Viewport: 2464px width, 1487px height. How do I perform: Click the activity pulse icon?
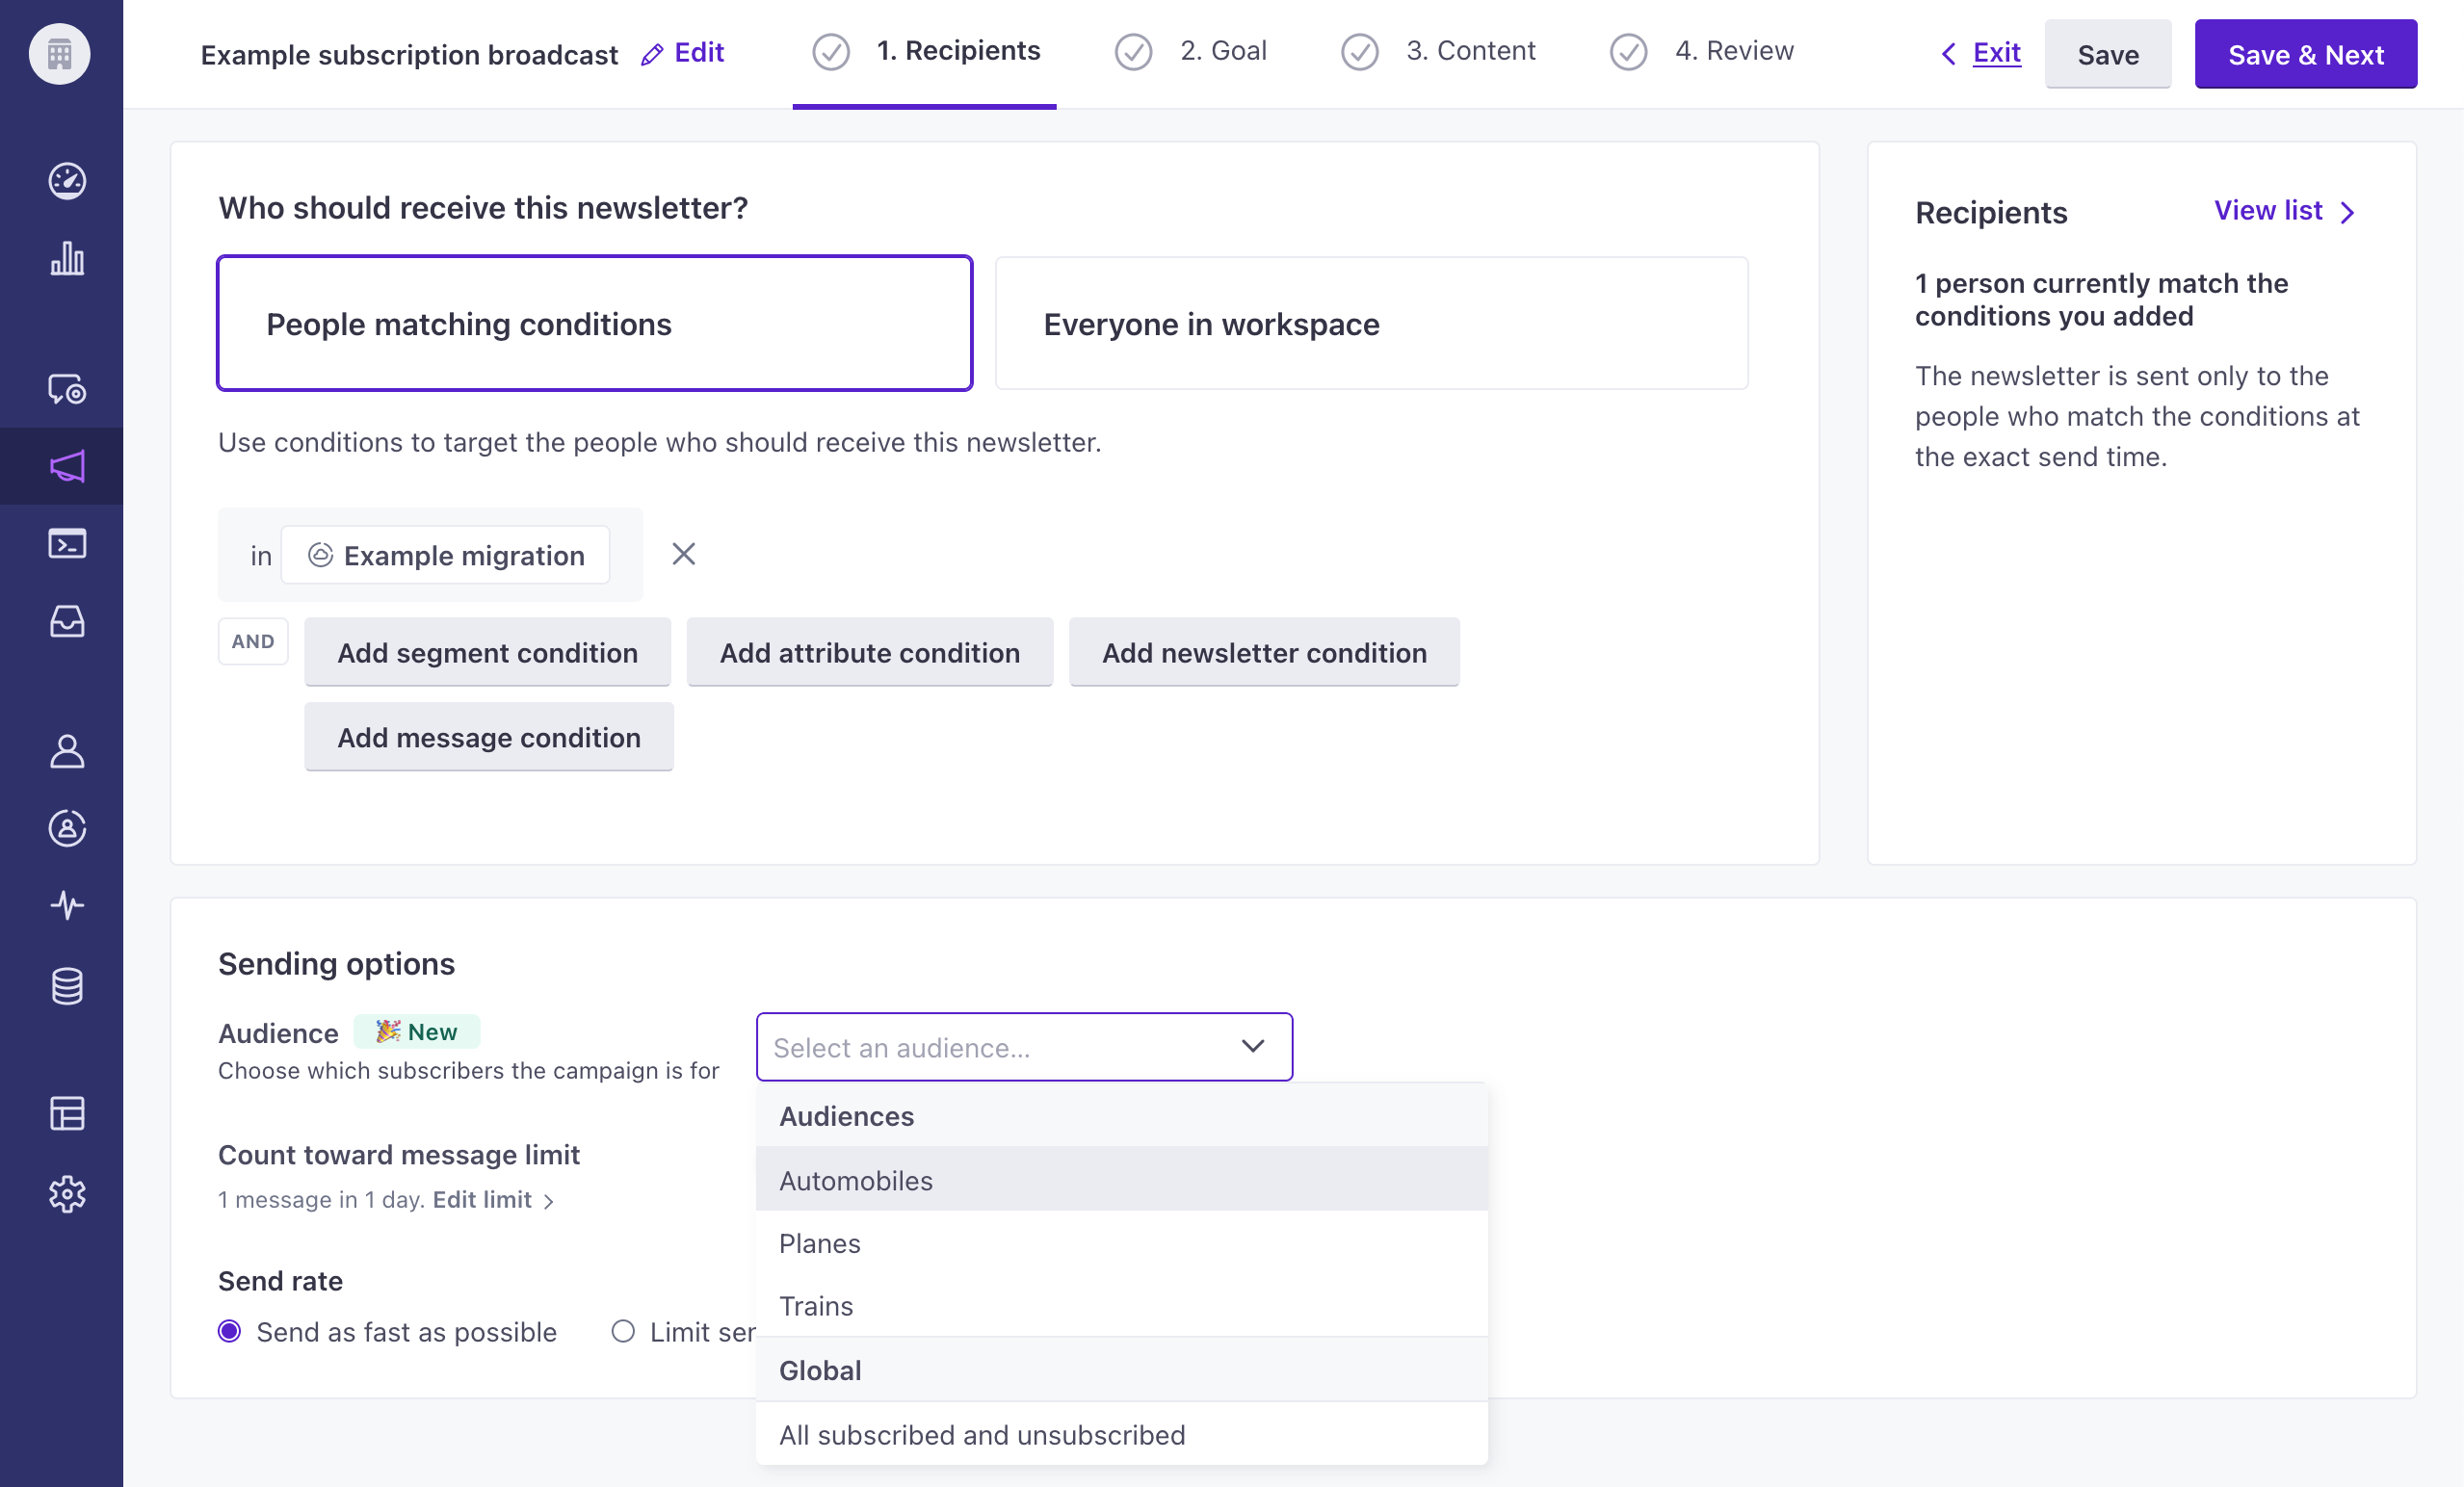pyautogui.click(x=66, y=904)
